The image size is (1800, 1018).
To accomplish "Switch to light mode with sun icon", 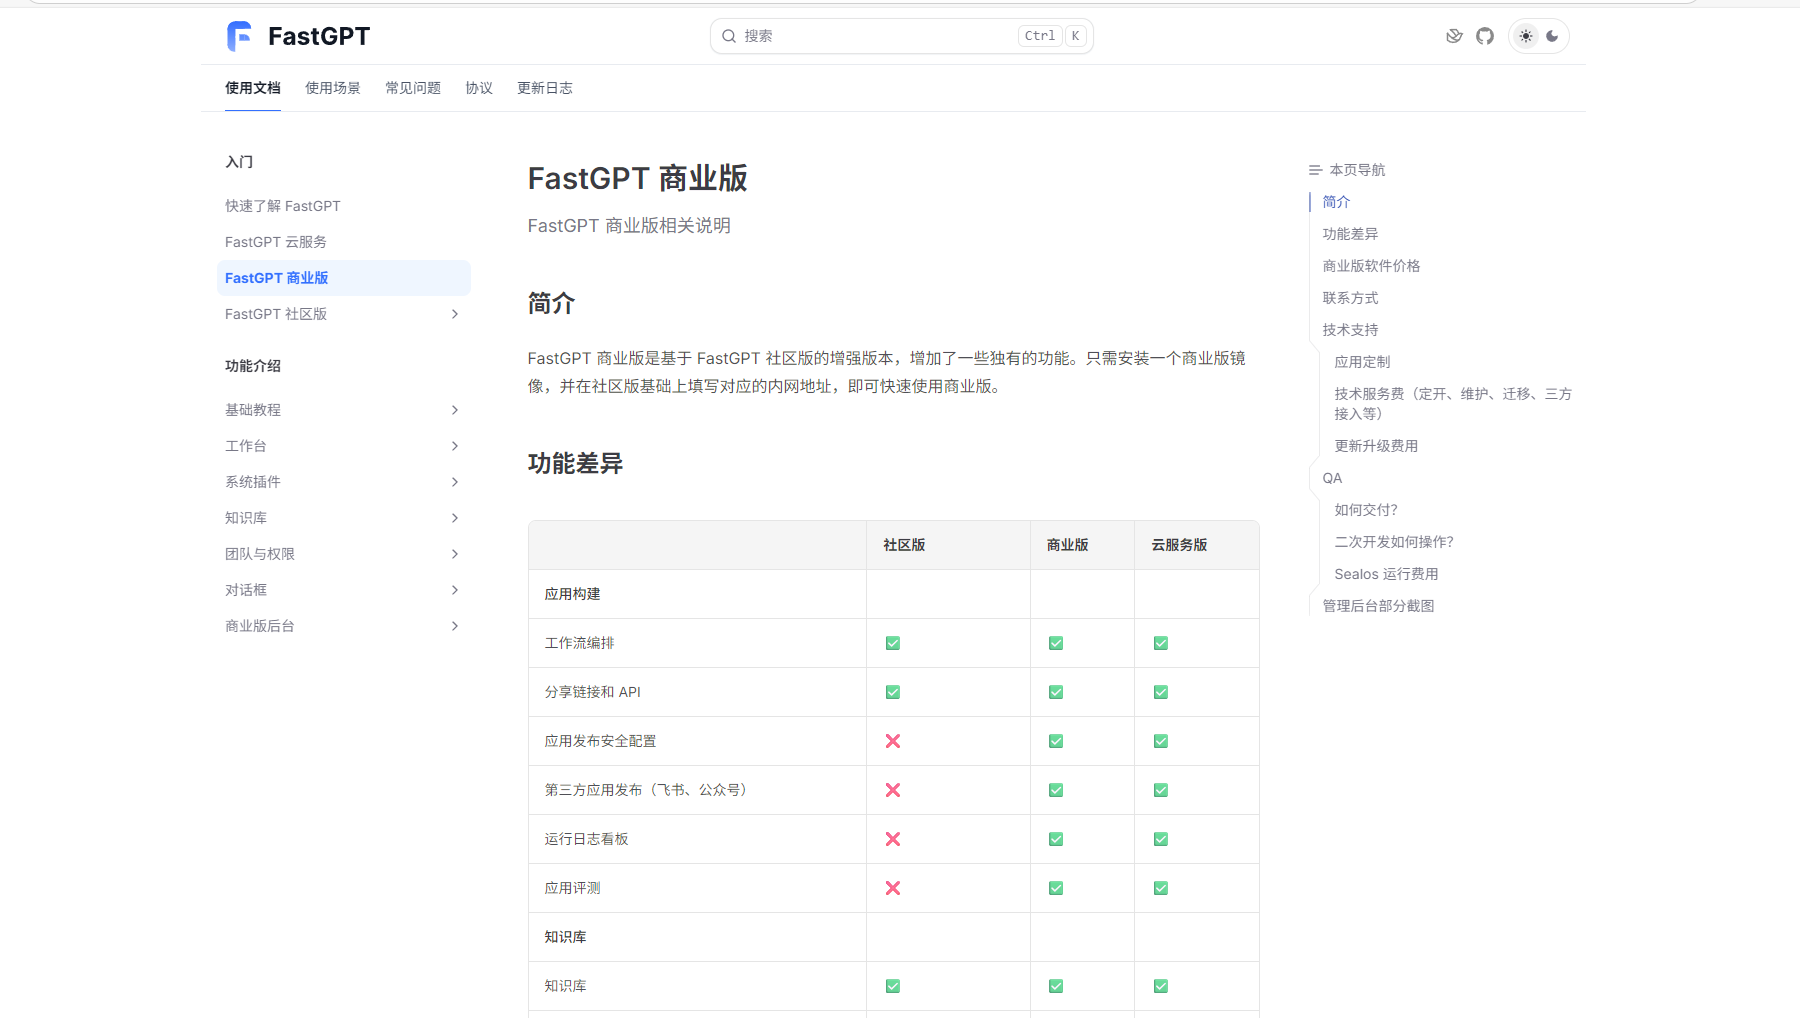I will click(x=1525, y=36).
